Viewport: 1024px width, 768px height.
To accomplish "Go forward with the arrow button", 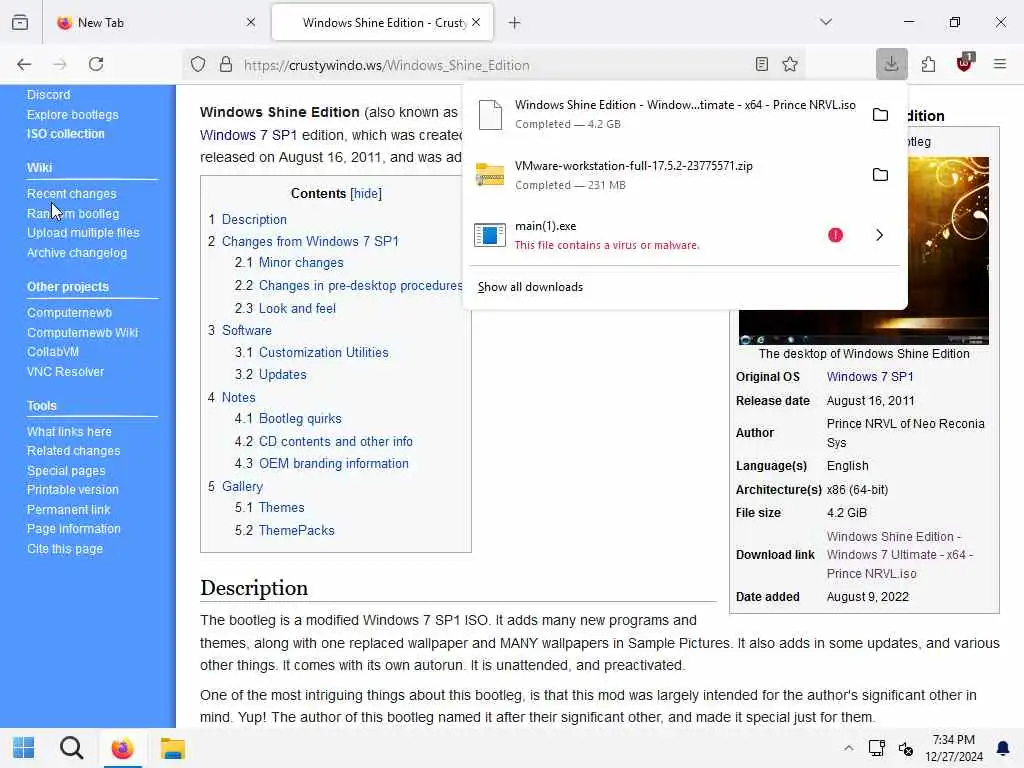I will [60, 64].
